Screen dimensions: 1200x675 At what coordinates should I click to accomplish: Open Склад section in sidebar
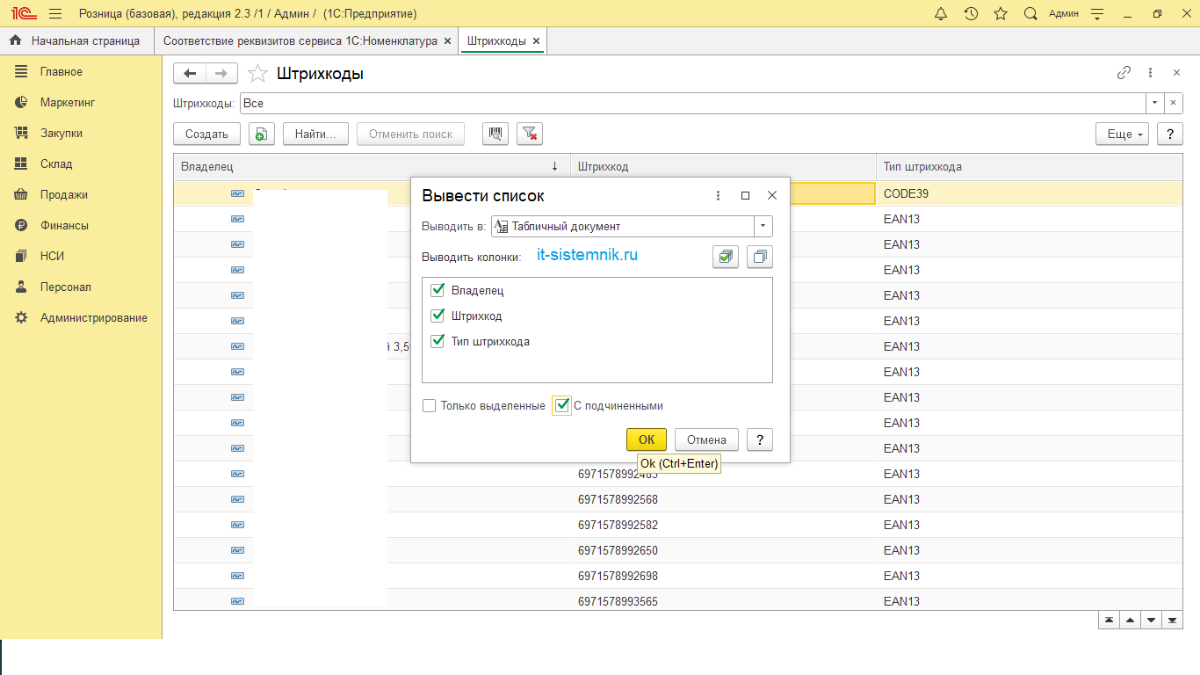[x=56, y=164]
